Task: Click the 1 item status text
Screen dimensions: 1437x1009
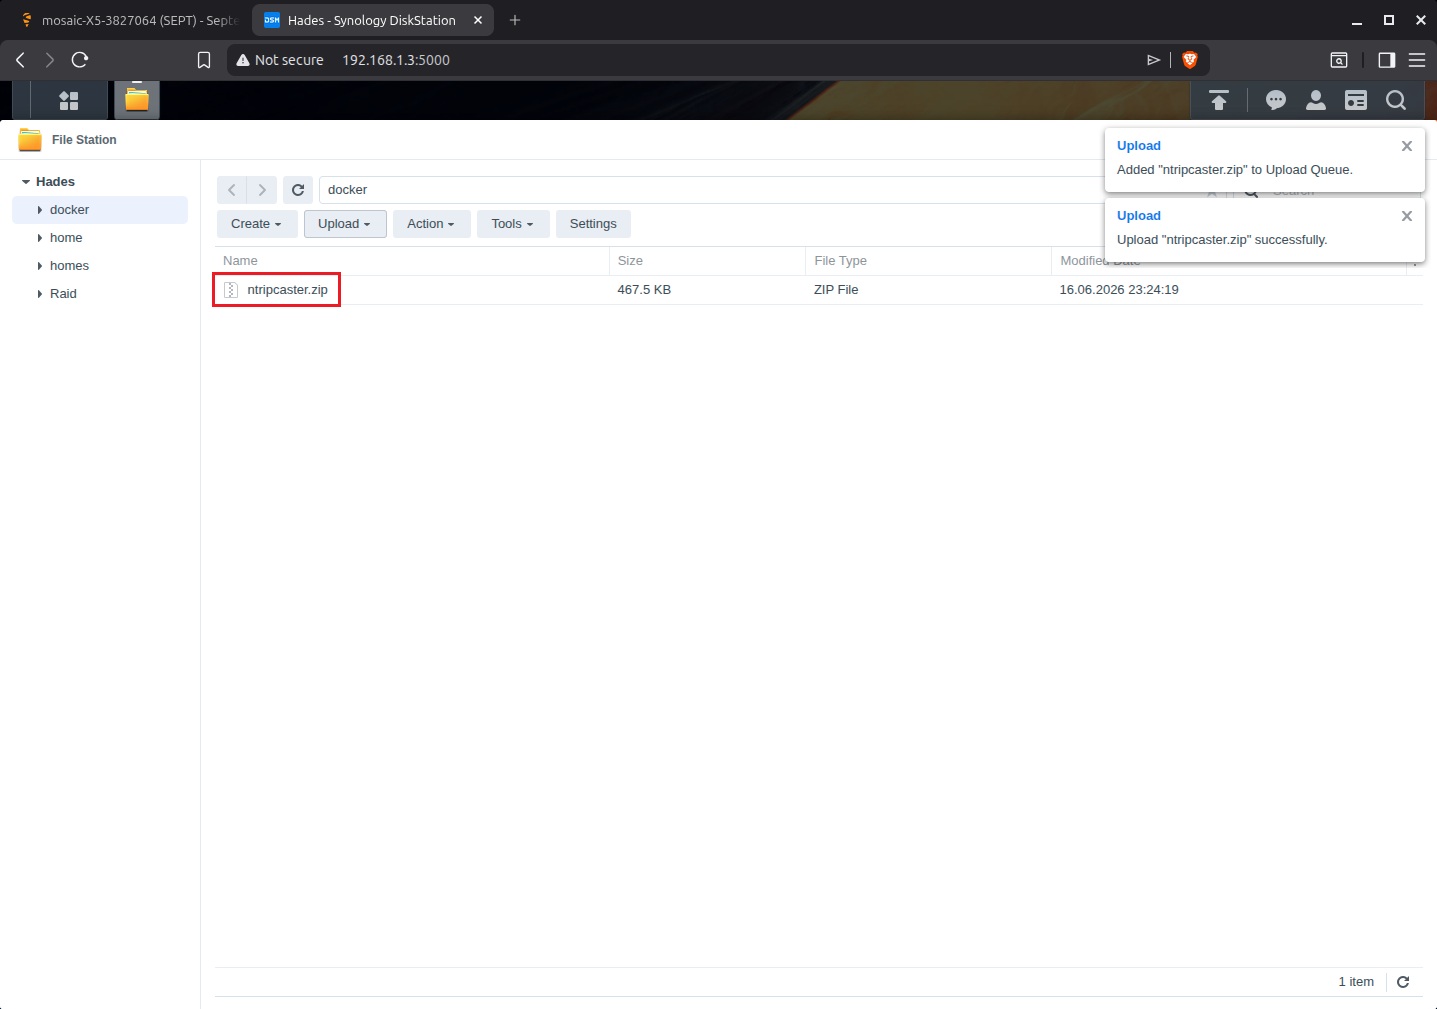Action: 1356,982
